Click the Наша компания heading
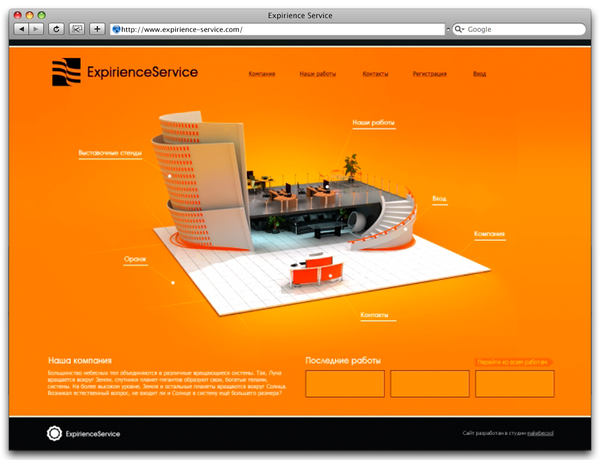 (80, 360)
